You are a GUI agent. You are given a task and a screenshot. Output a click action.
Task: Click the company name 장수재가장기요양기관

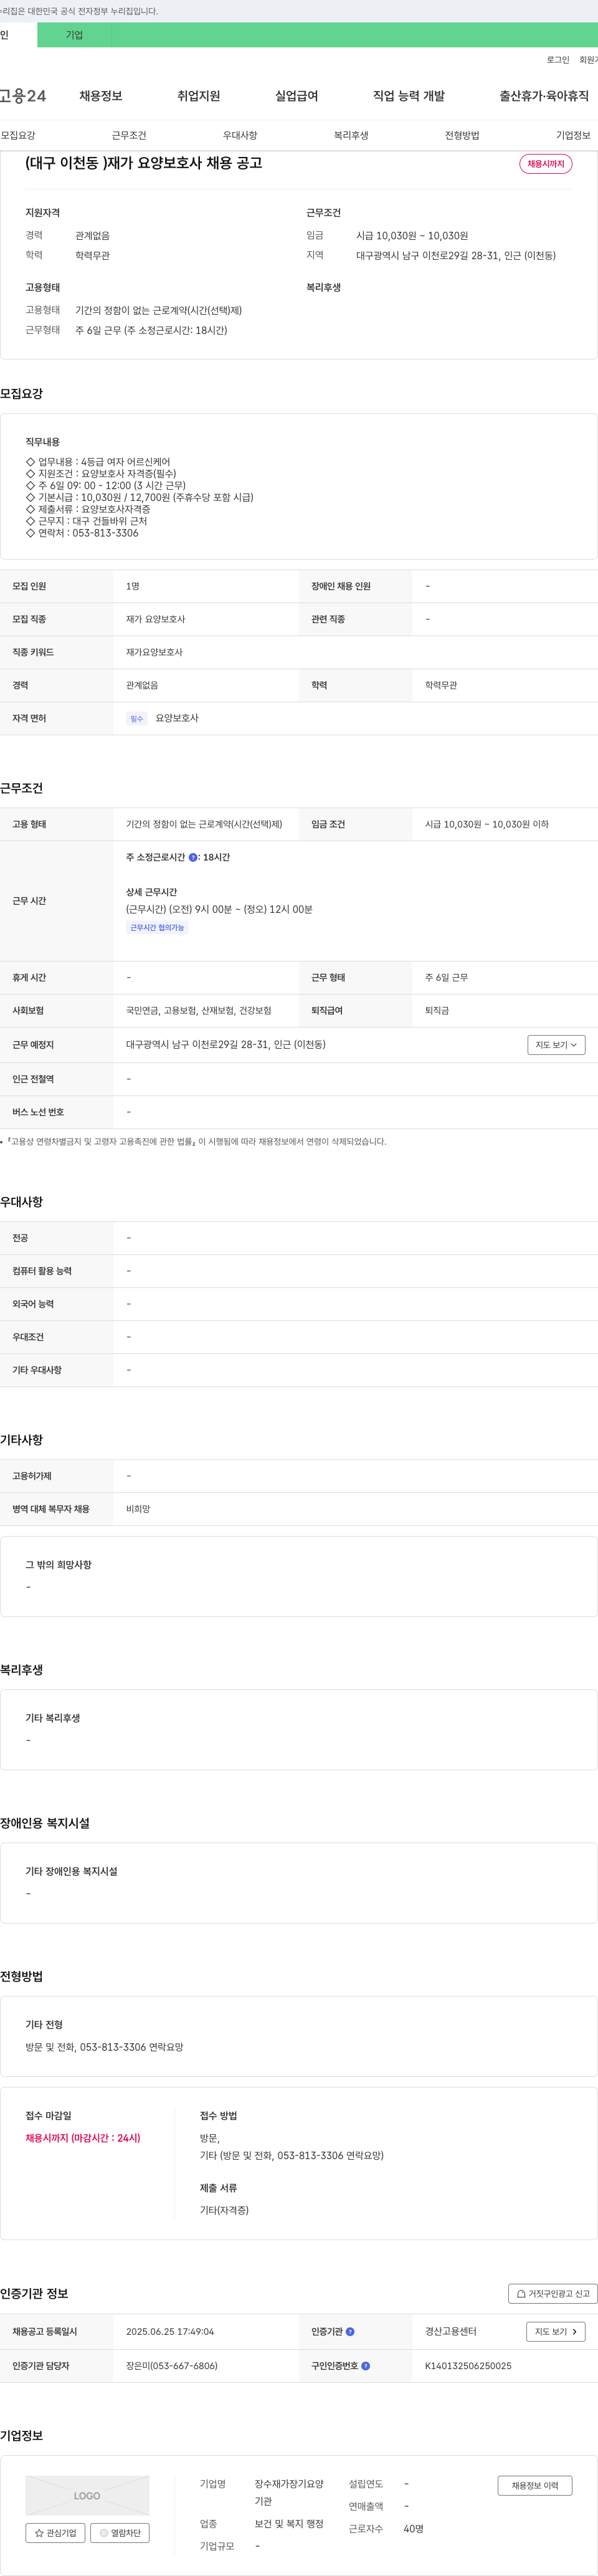289,2492
